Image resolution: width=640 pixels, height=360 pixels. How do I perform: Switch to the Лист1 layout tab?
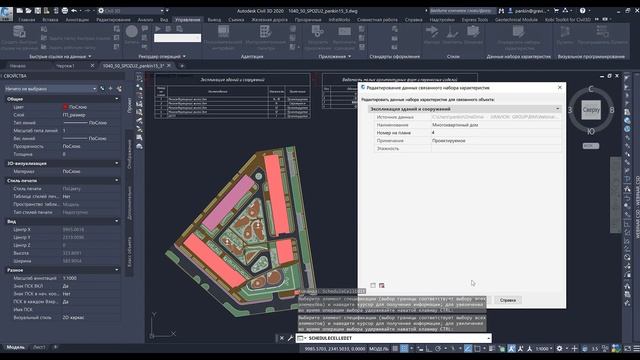[x=39, y=347]
